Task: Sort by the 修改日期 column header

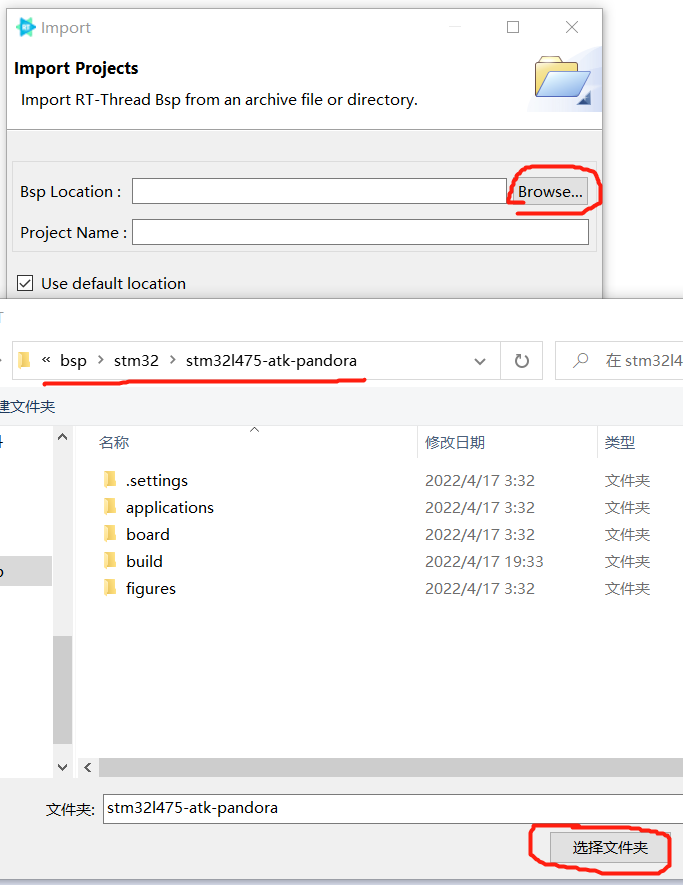Action: coord(454,442)
